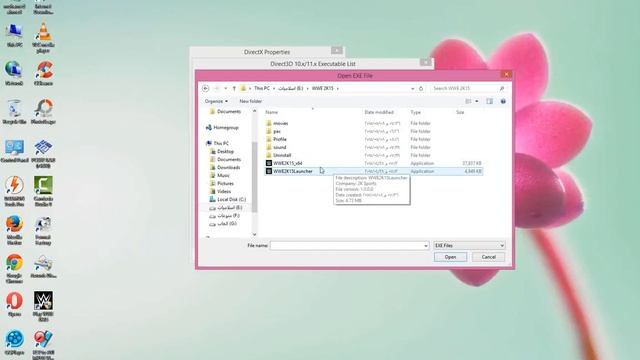Select Local Disk (C:) in navigation pane
This screenshot has width=640, height=360.
pyautogui.click(x=228, y=200)
